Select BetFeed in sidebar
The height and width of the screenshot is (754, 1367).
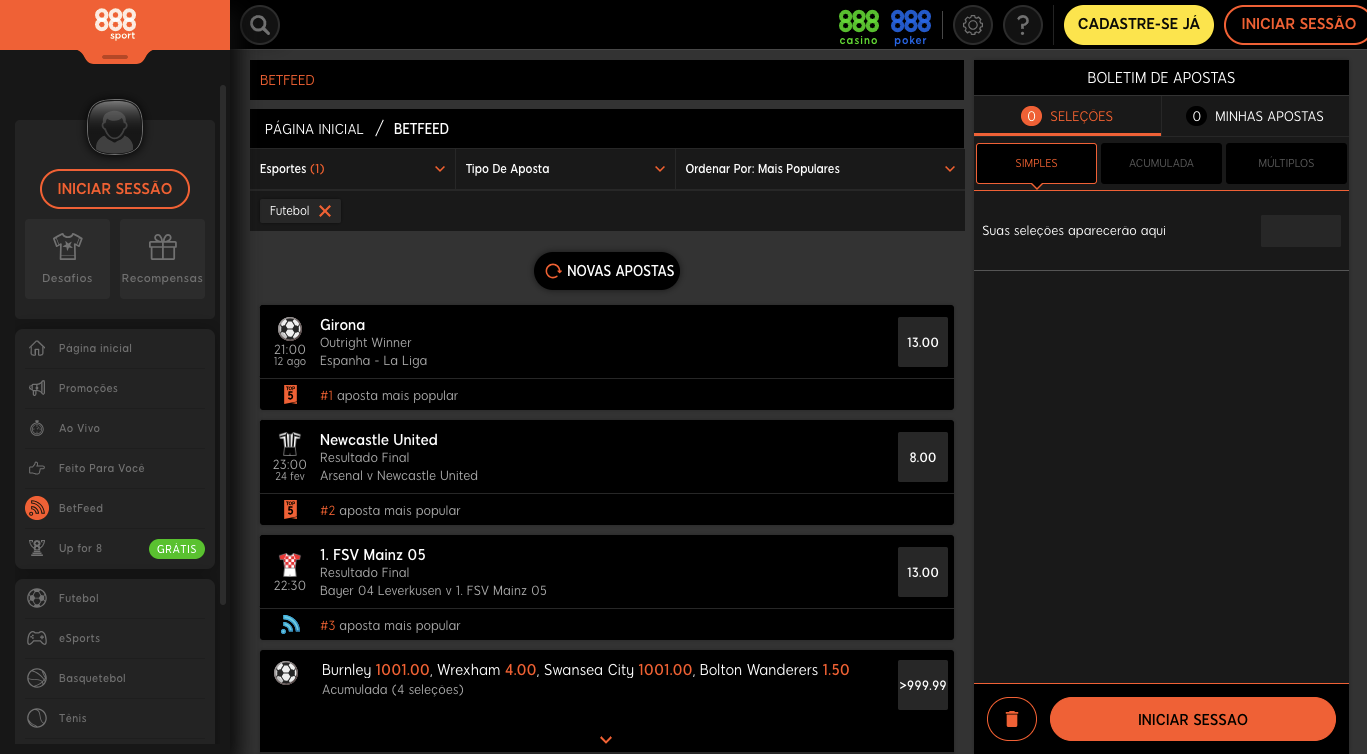click(115, 508)
